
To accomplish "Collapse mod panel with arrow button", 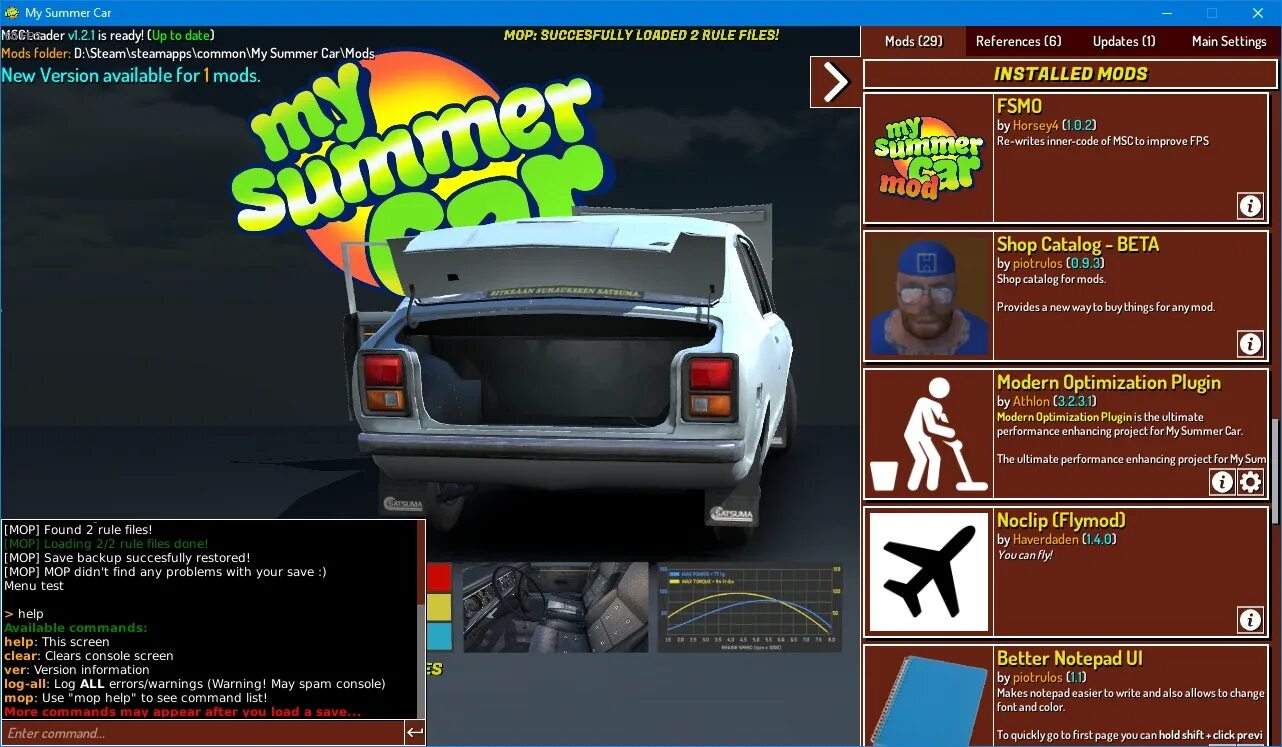I will coord(835,82).
